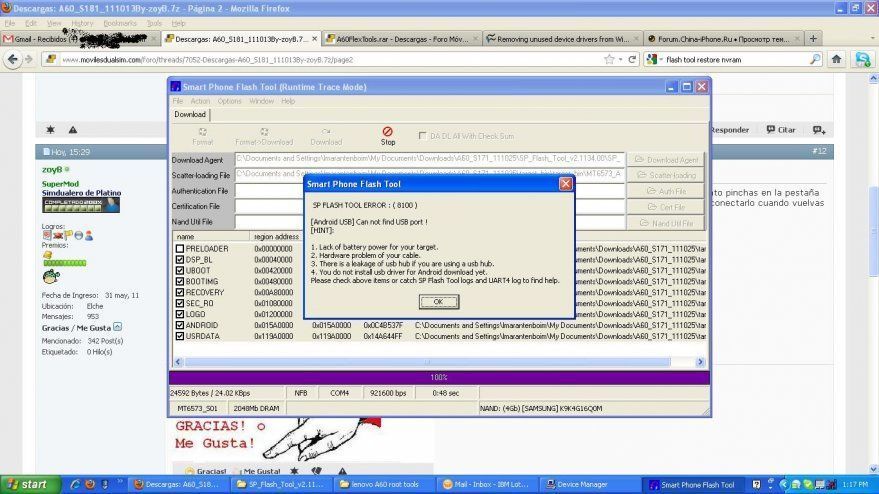Uncheck the SEC_RO checkbox

tap(180, 303)
